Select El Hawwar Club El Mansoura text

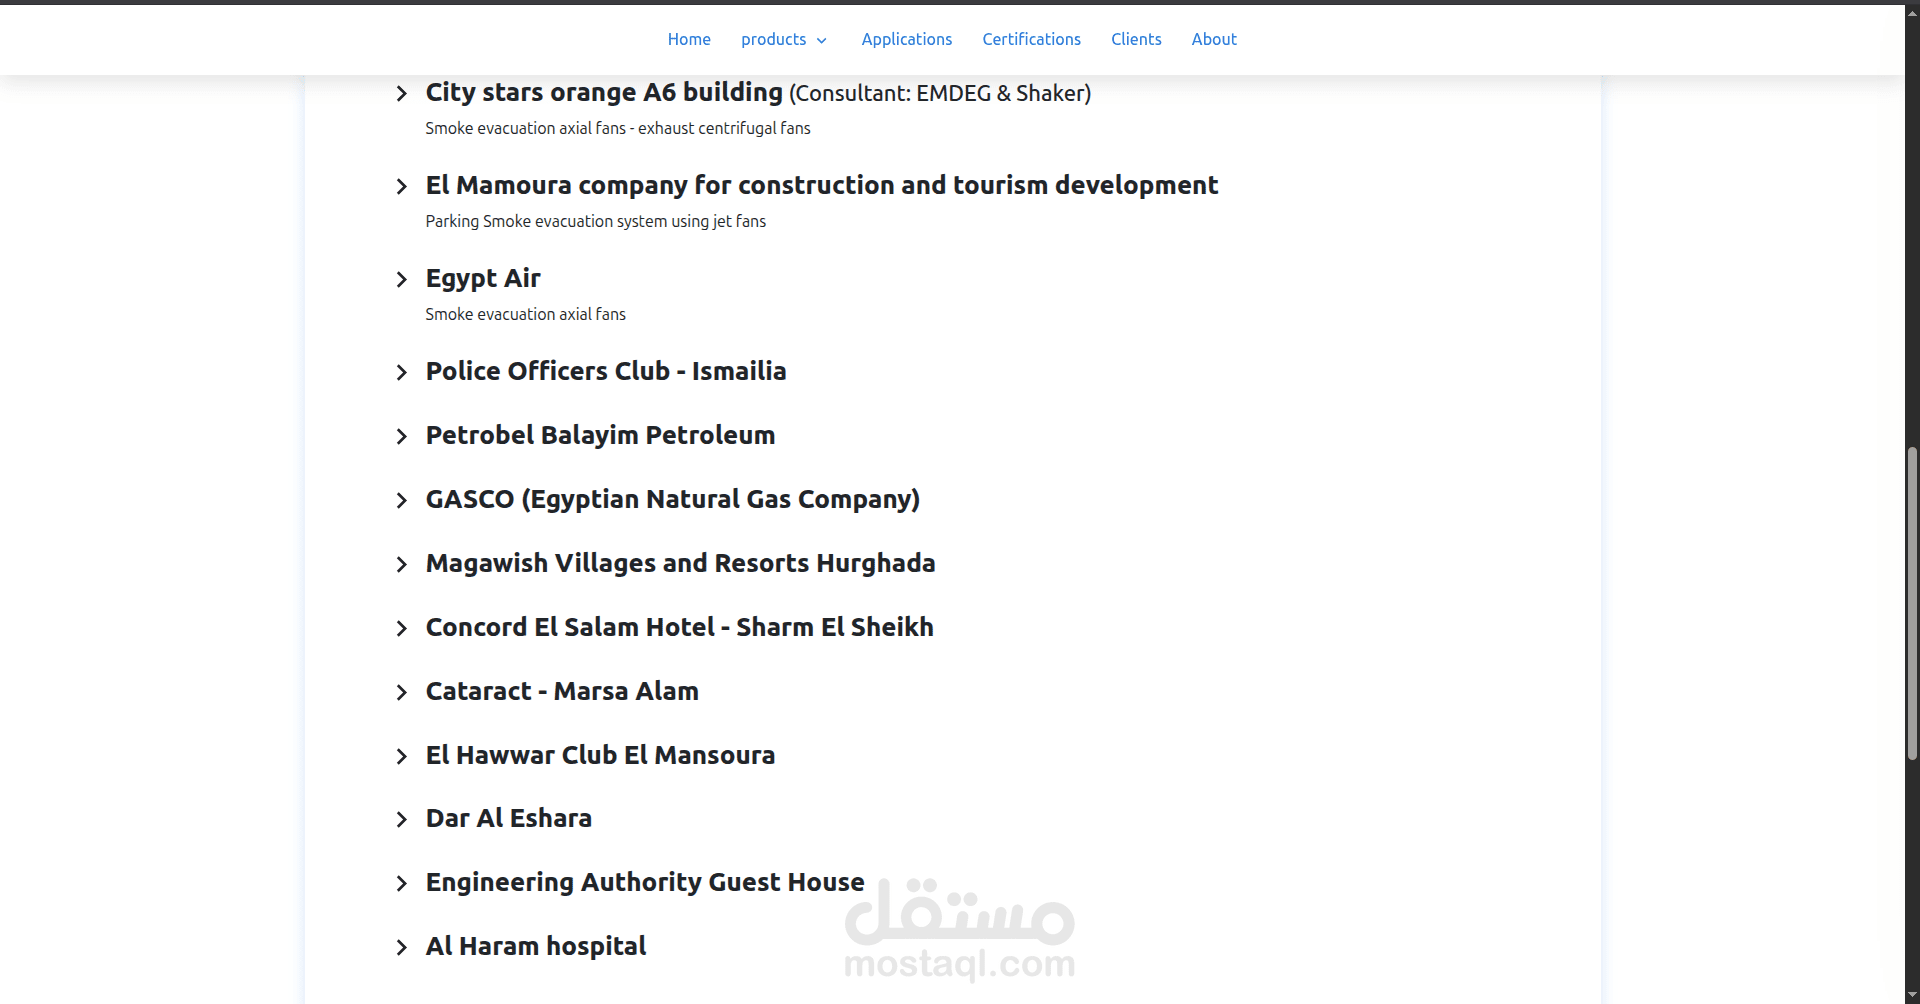(600, 755)
